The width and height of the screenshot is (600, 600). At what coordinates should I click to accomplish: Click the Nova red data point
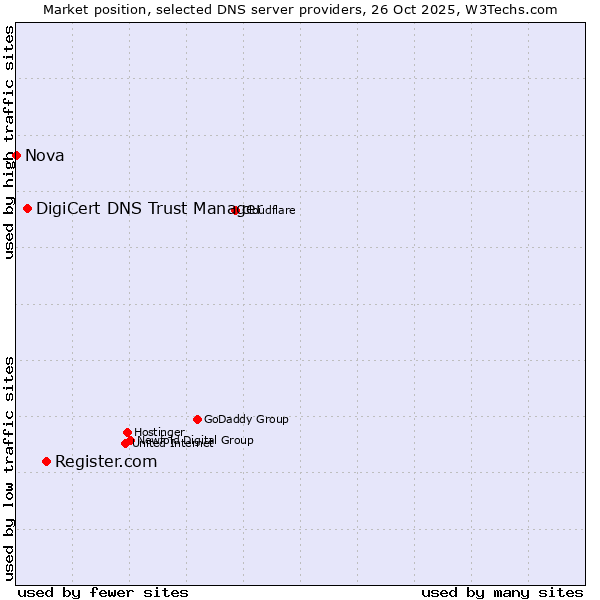click(16, 155)
